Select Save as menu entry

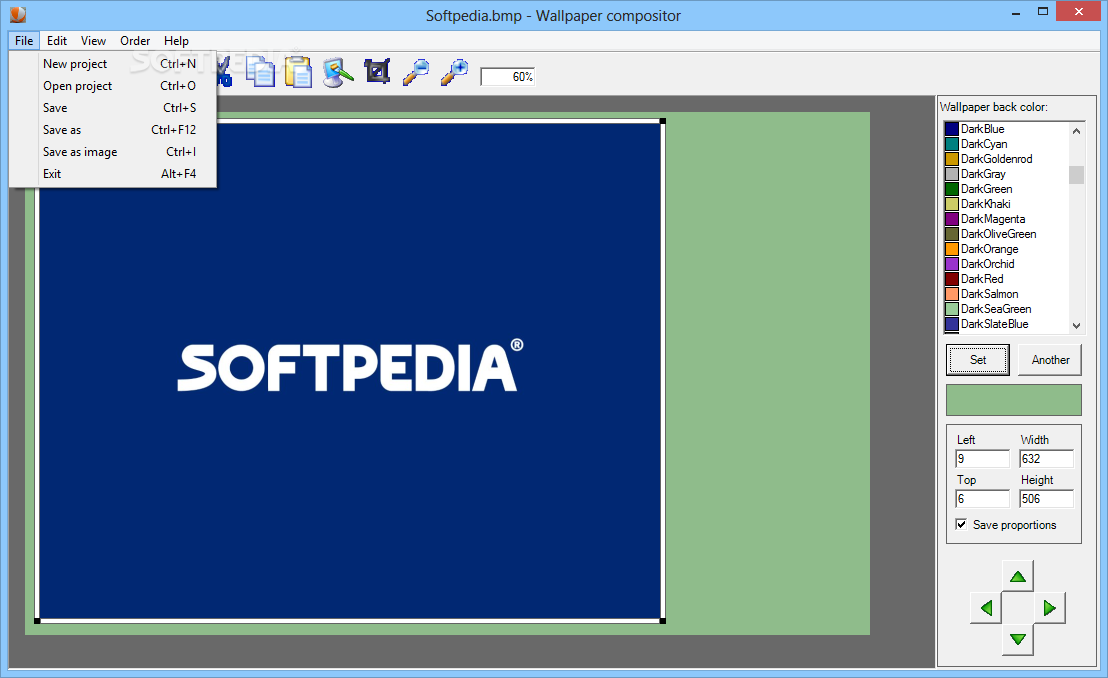pos(113,129)
